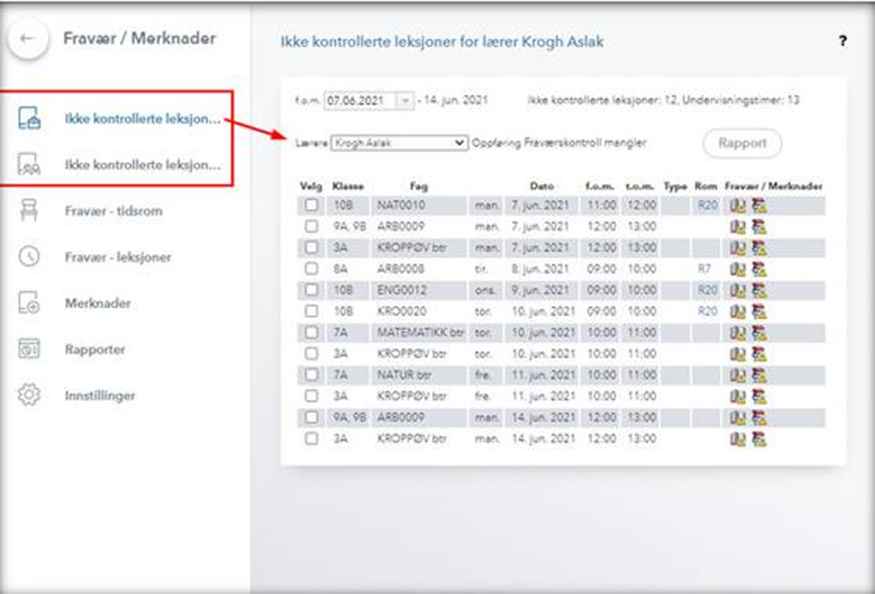This screenshot has width=875, height=594.
Task: Check the KRO0020 lesson row checkbox
Action: [x=312, y=311]
